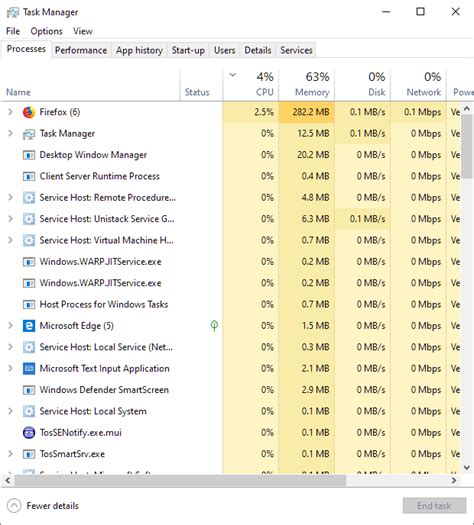Click the Microsoft Edge process icon
Screen dimensions: 474x525
coord(29,326)
